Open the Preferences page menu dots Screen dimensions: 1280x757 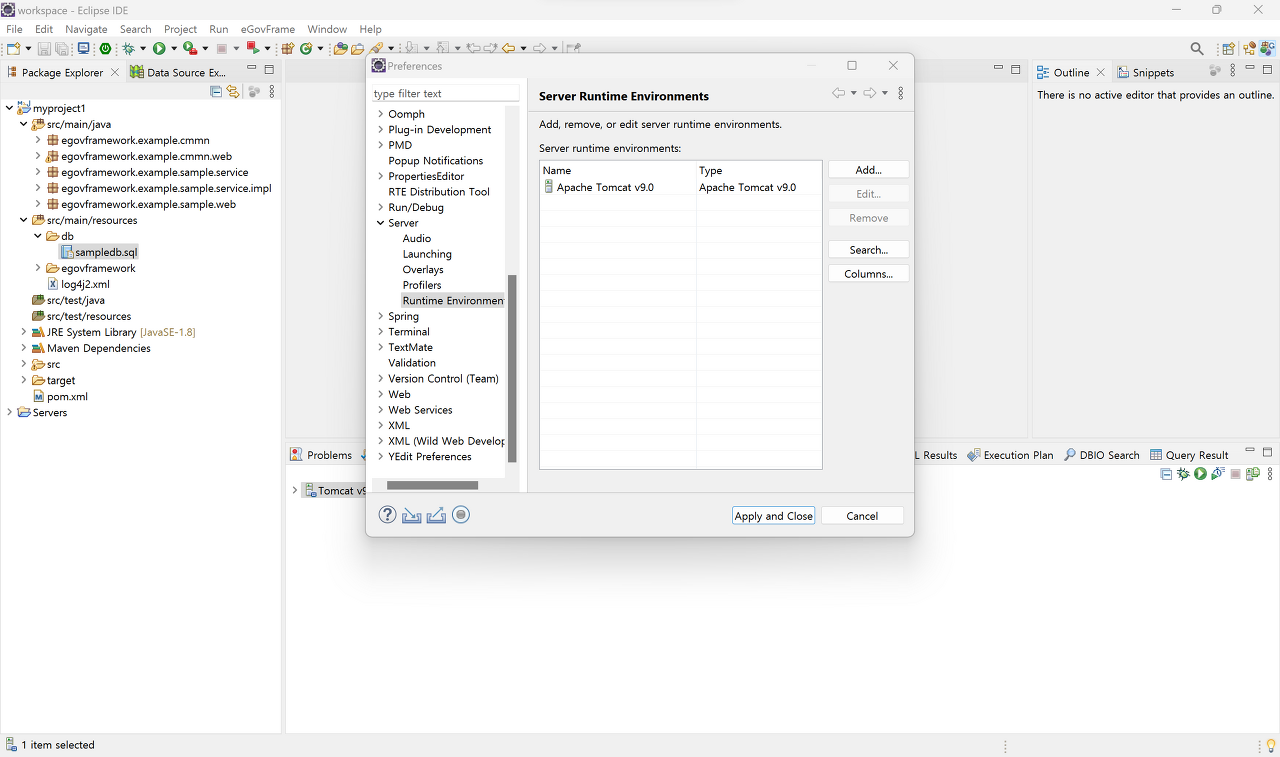pos(900,93)
